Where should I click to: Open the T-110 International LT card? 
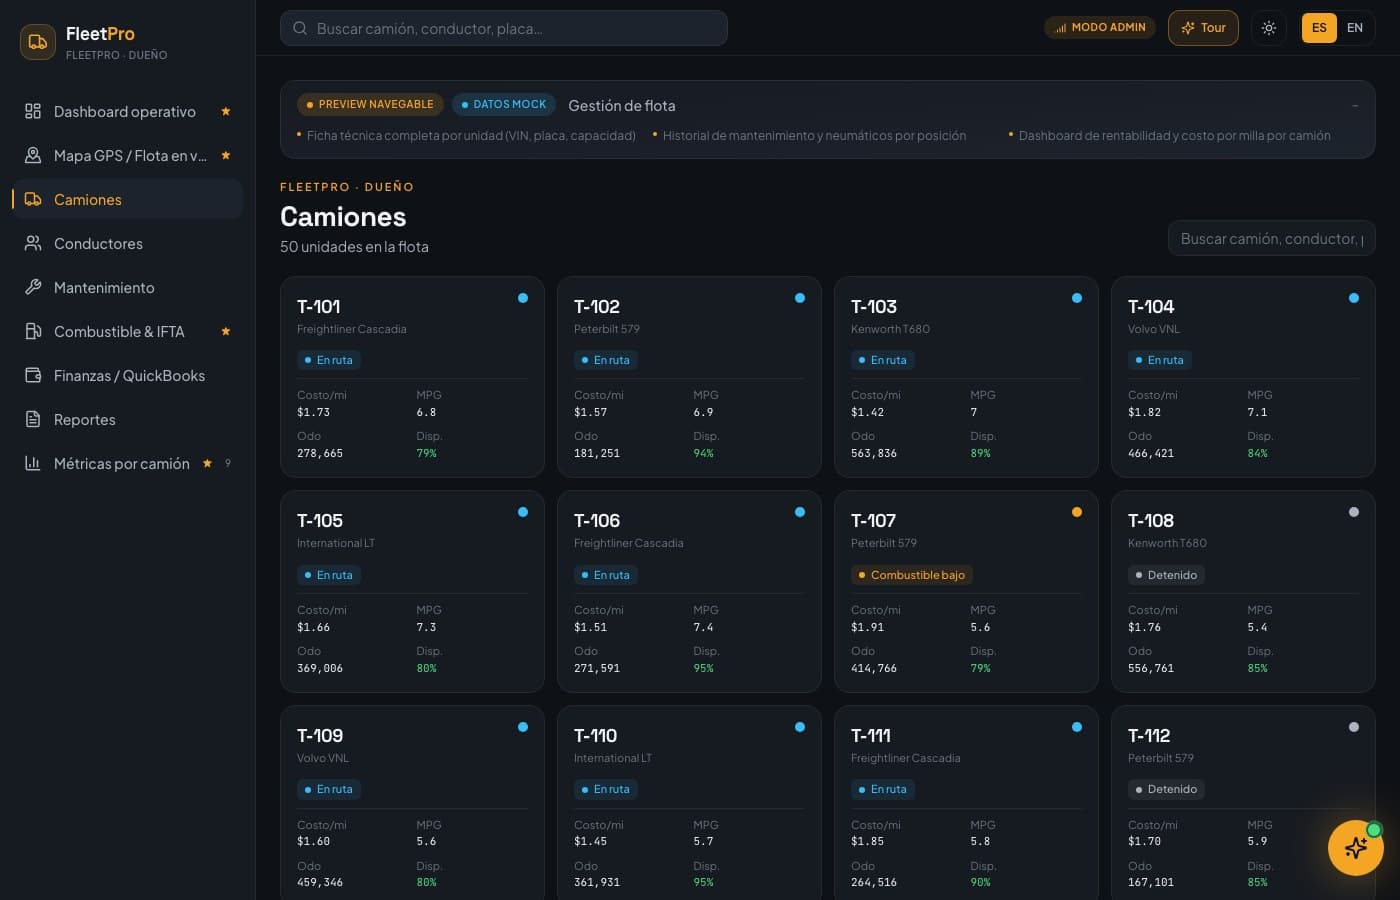click(689, 803)
